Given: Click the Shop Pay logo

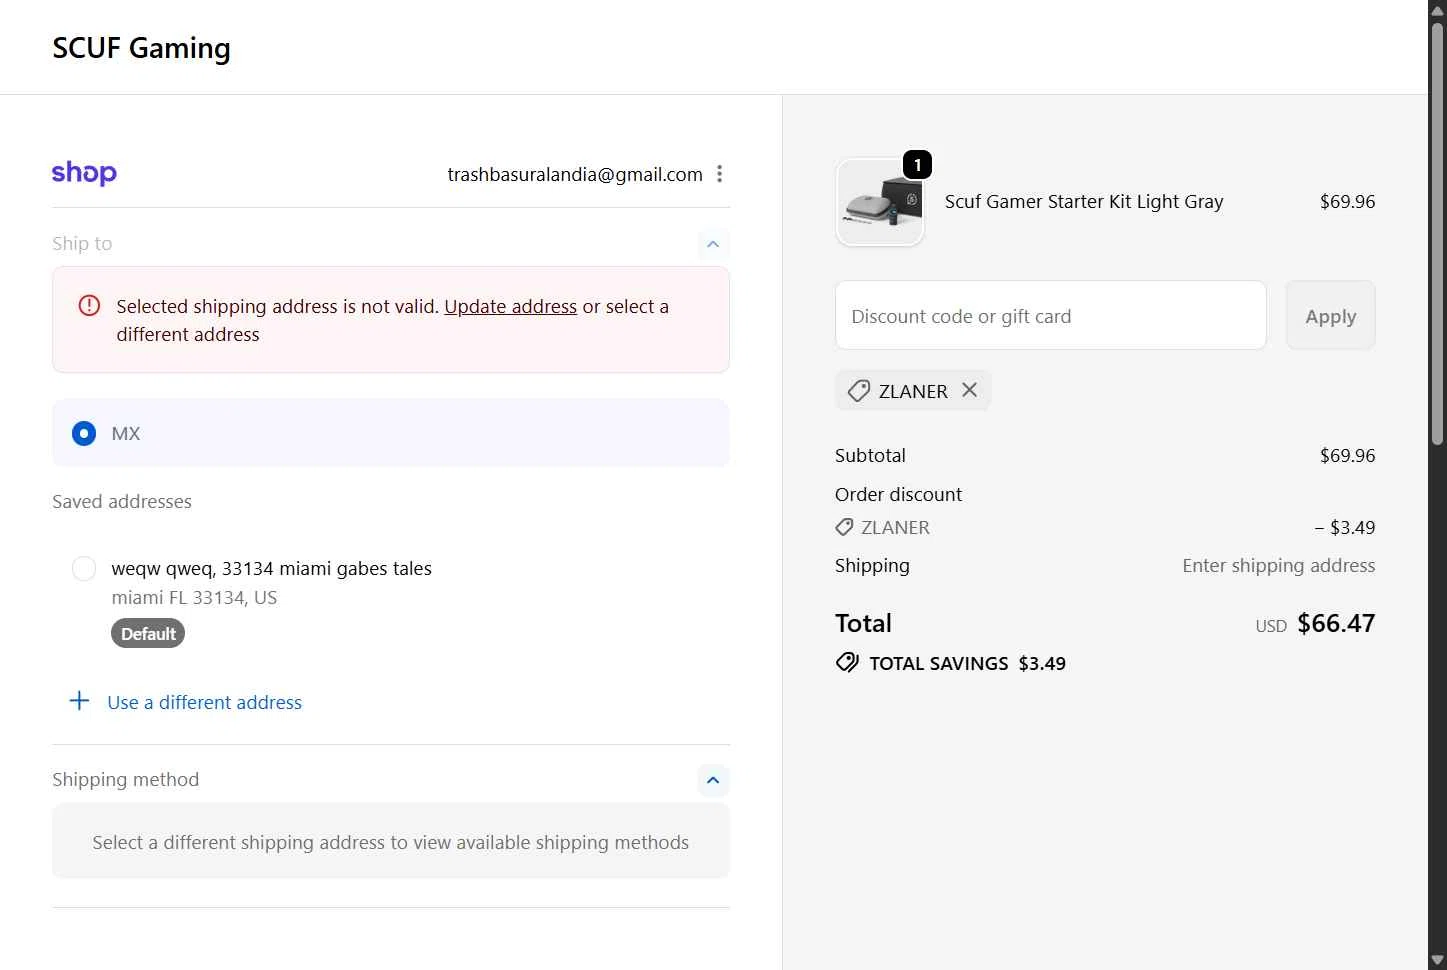Looking at the screenshot, I should pos(84,173).
